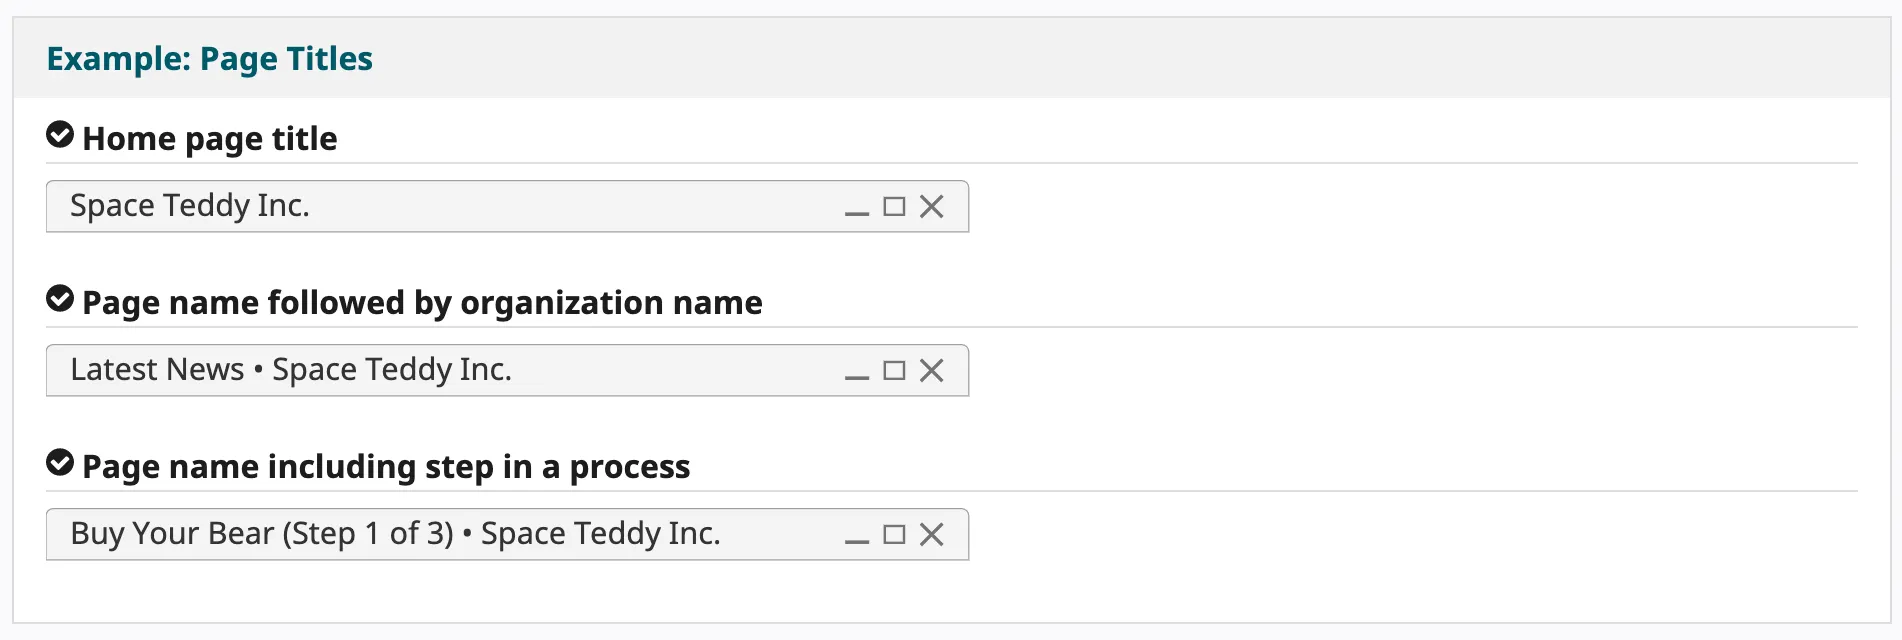Viewport: 1902px width, 640px height.
Task: Close the Space Teddy Inc. home window
Action: 932,207
